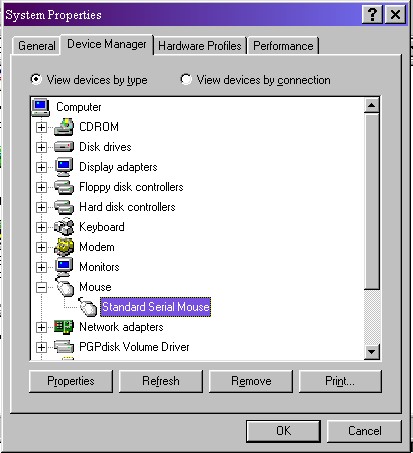Viewport: 413px width, 453px height.
Task: Click the Remove button
Action: tap(251, 381)
